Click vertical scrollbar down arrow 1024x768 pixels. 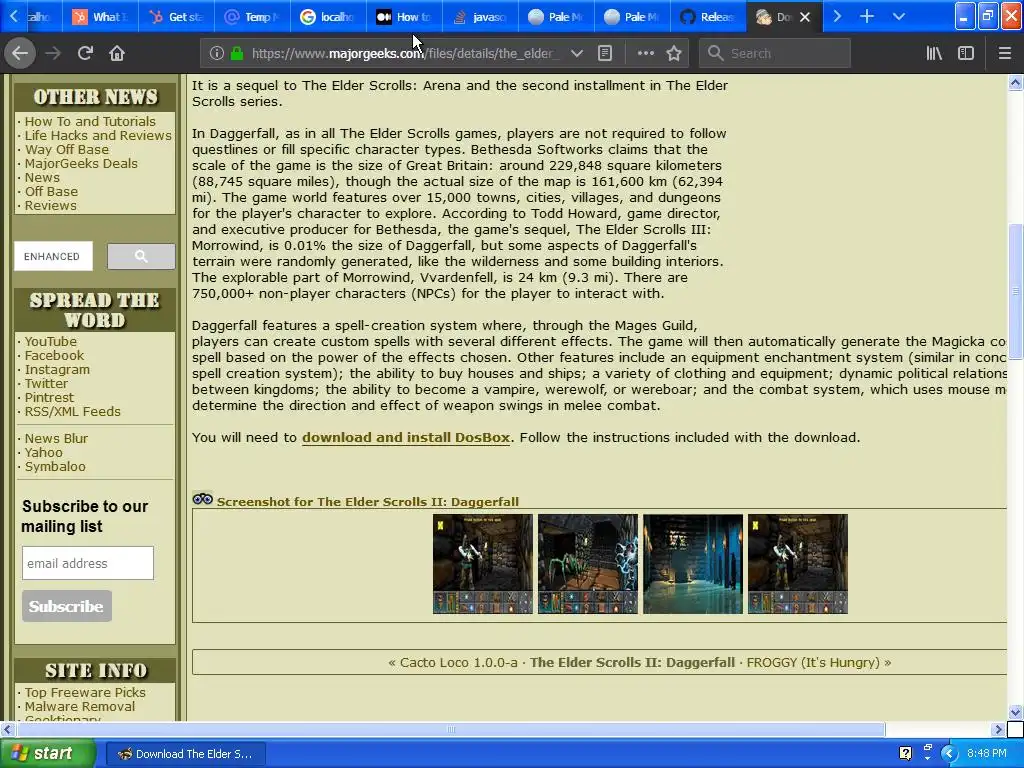(x=1015, y=712)
